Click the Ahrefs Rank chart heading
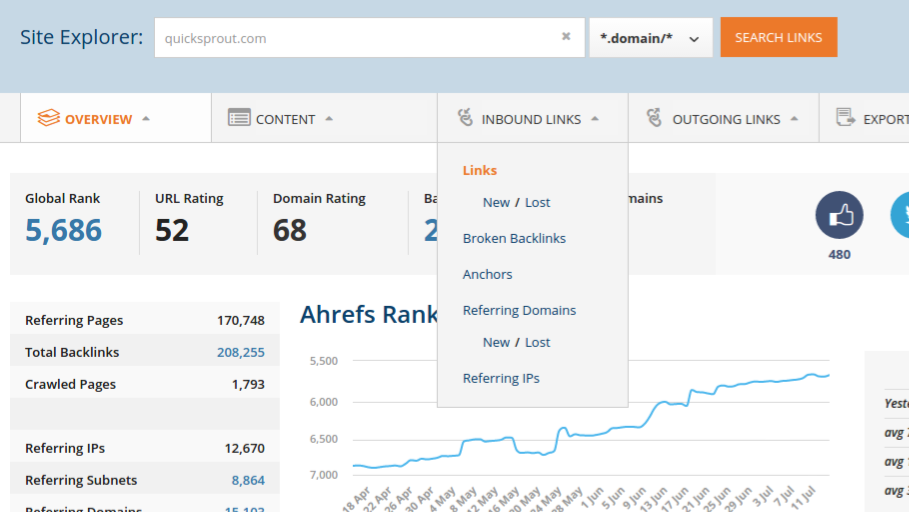The width and height of the screenshot is (909, 512). (369, 314)
